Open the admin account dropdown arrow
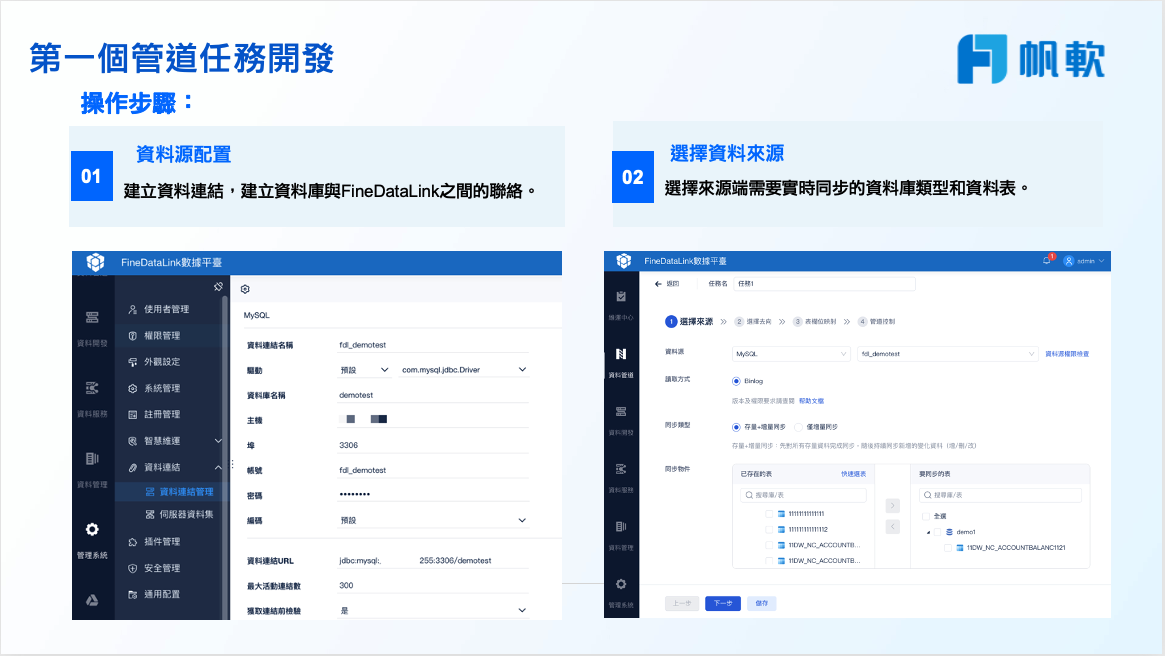1165x656 pixels. 1101,261
